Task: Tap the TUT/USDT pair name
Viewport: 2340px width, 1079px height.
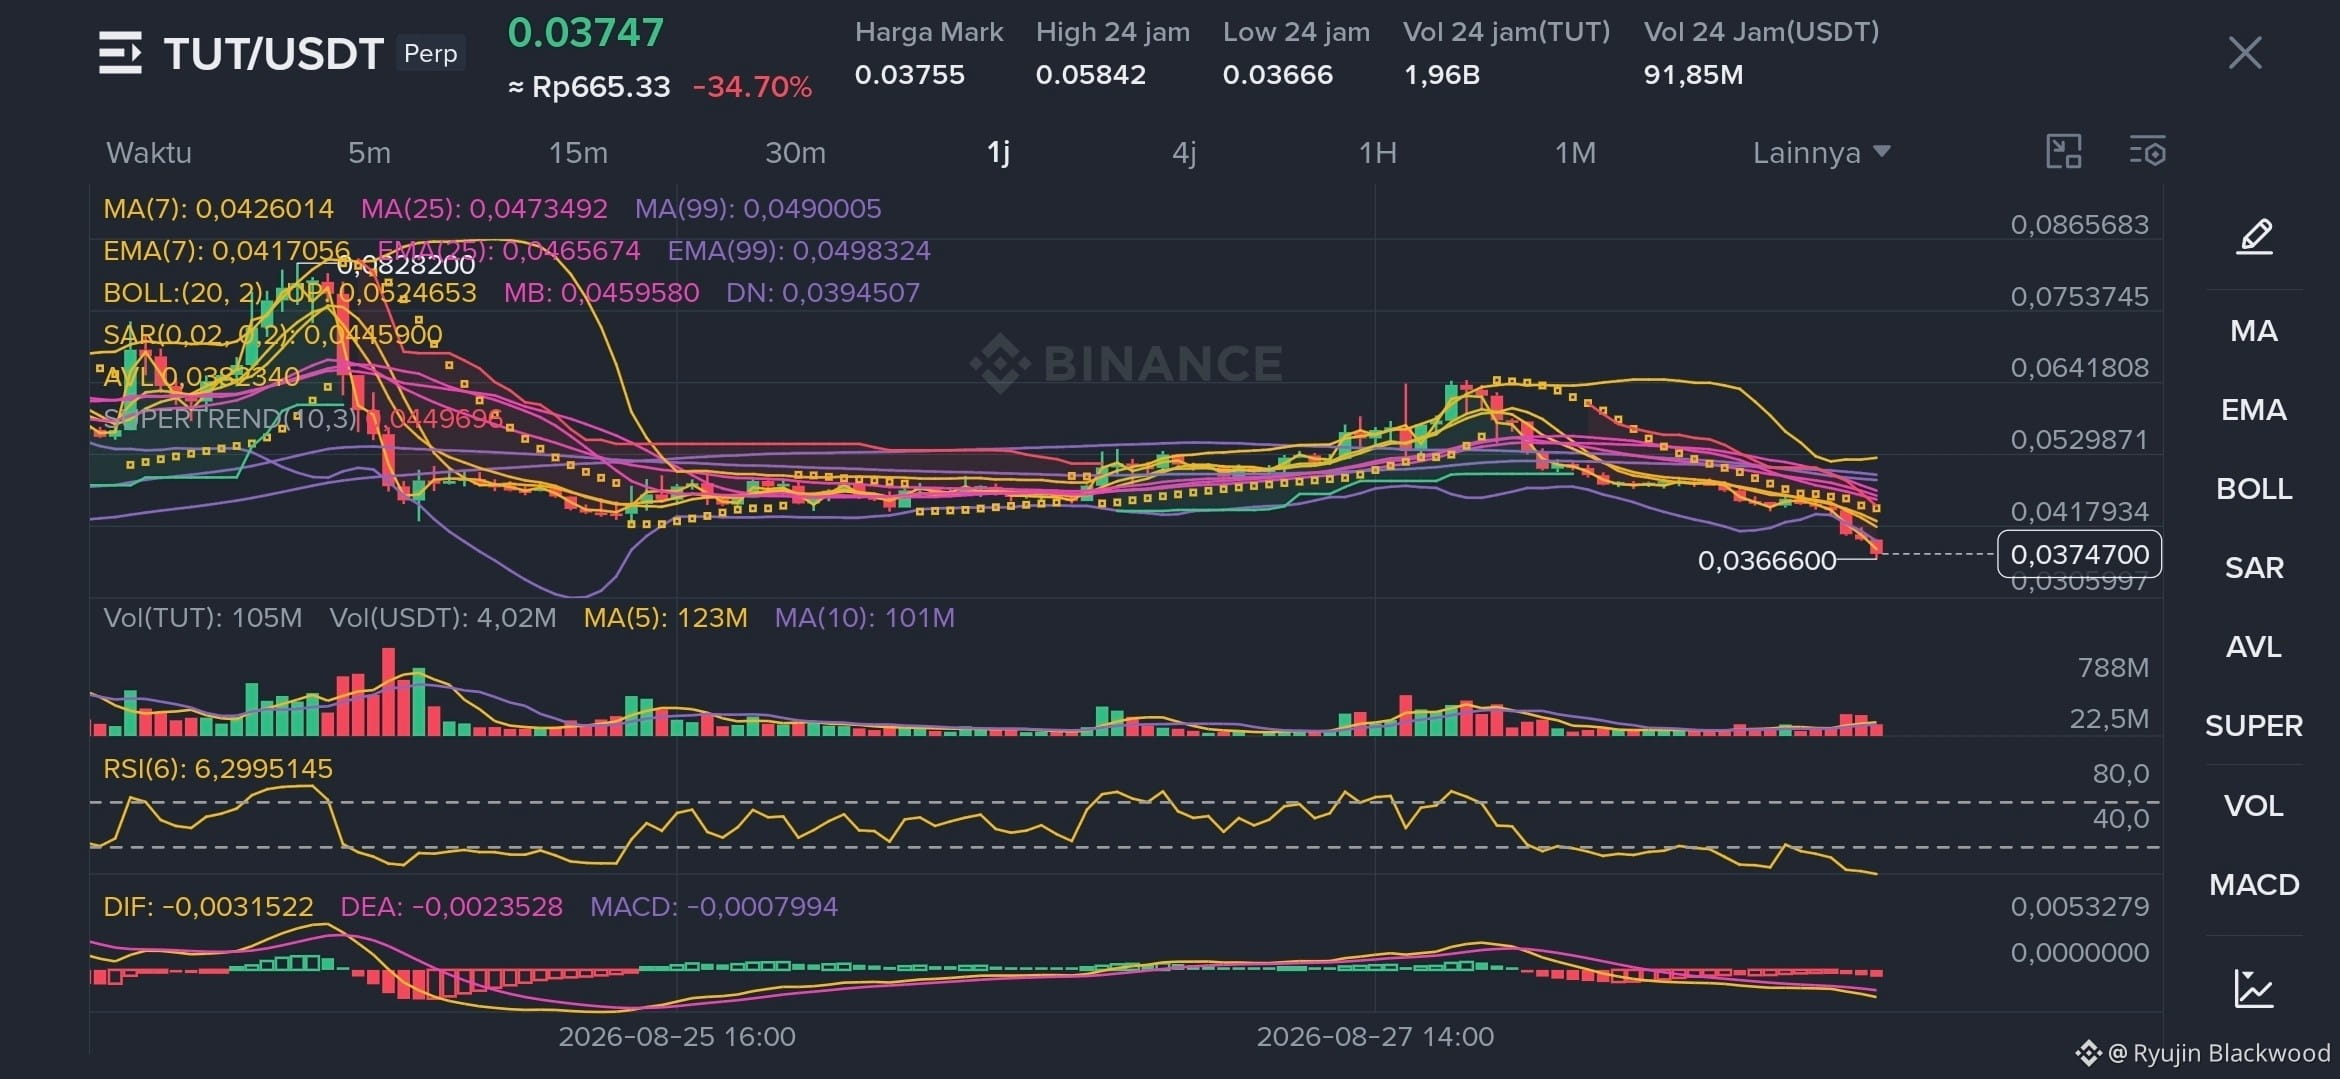Action: click(x=273, y=54)
